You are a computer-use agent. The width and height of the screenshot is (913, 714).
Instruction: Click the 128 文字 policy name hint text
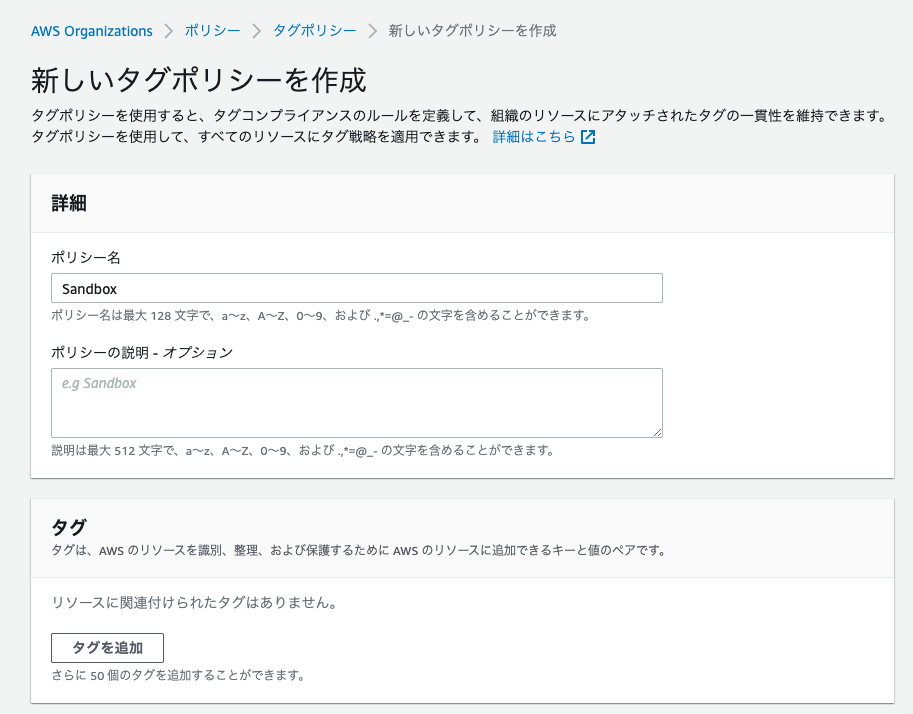click(320, 316)
